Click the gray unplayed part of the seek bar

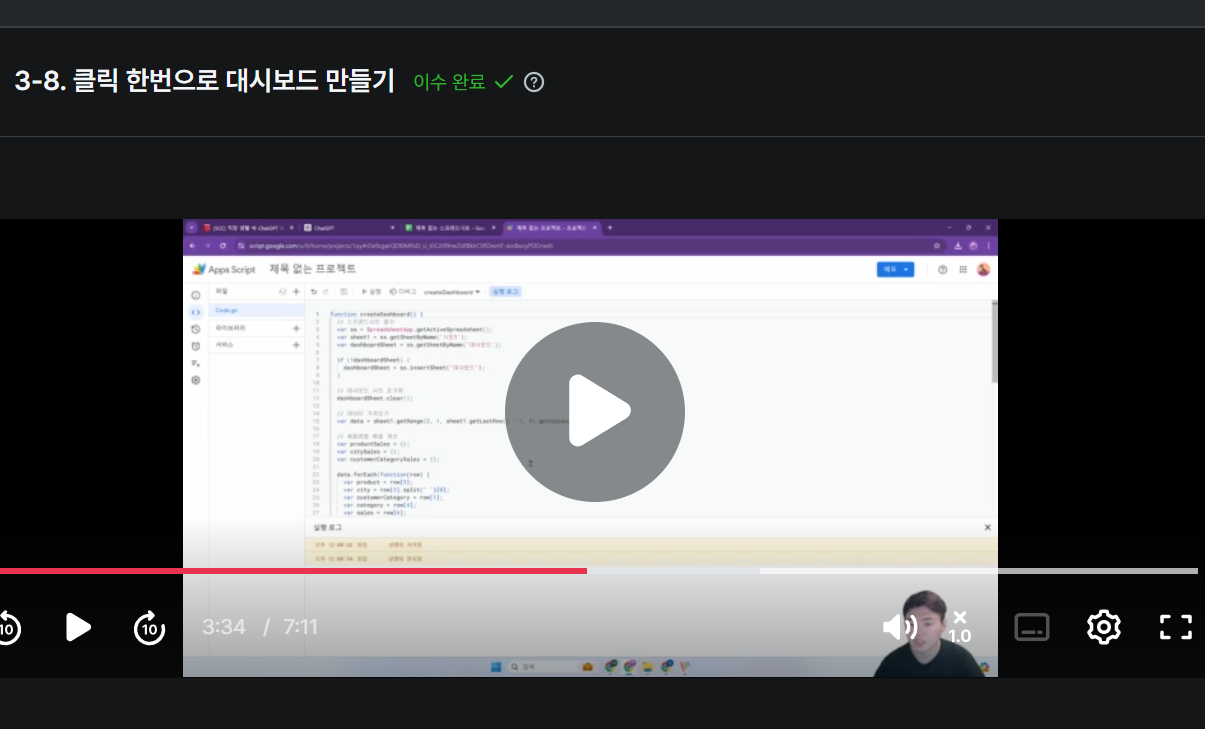click(892, 571)
